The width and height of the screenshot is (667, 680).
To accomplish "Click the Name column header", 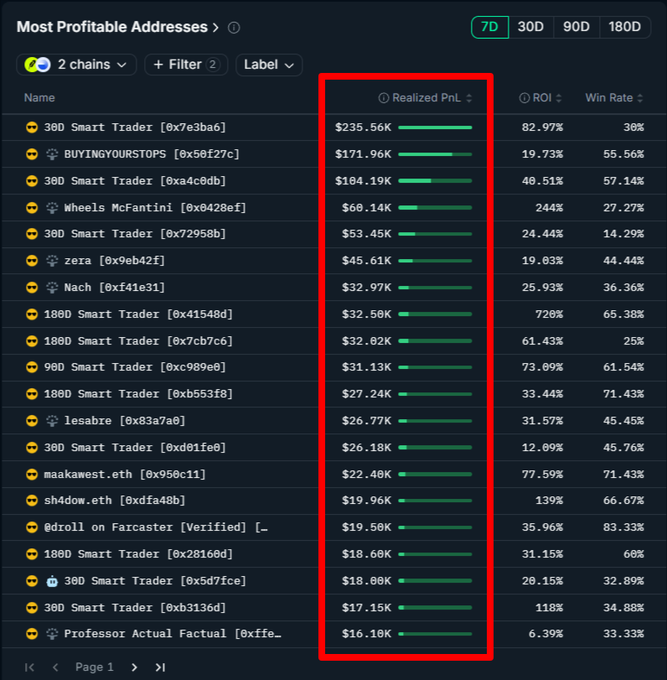I will [x=39, y=98].
